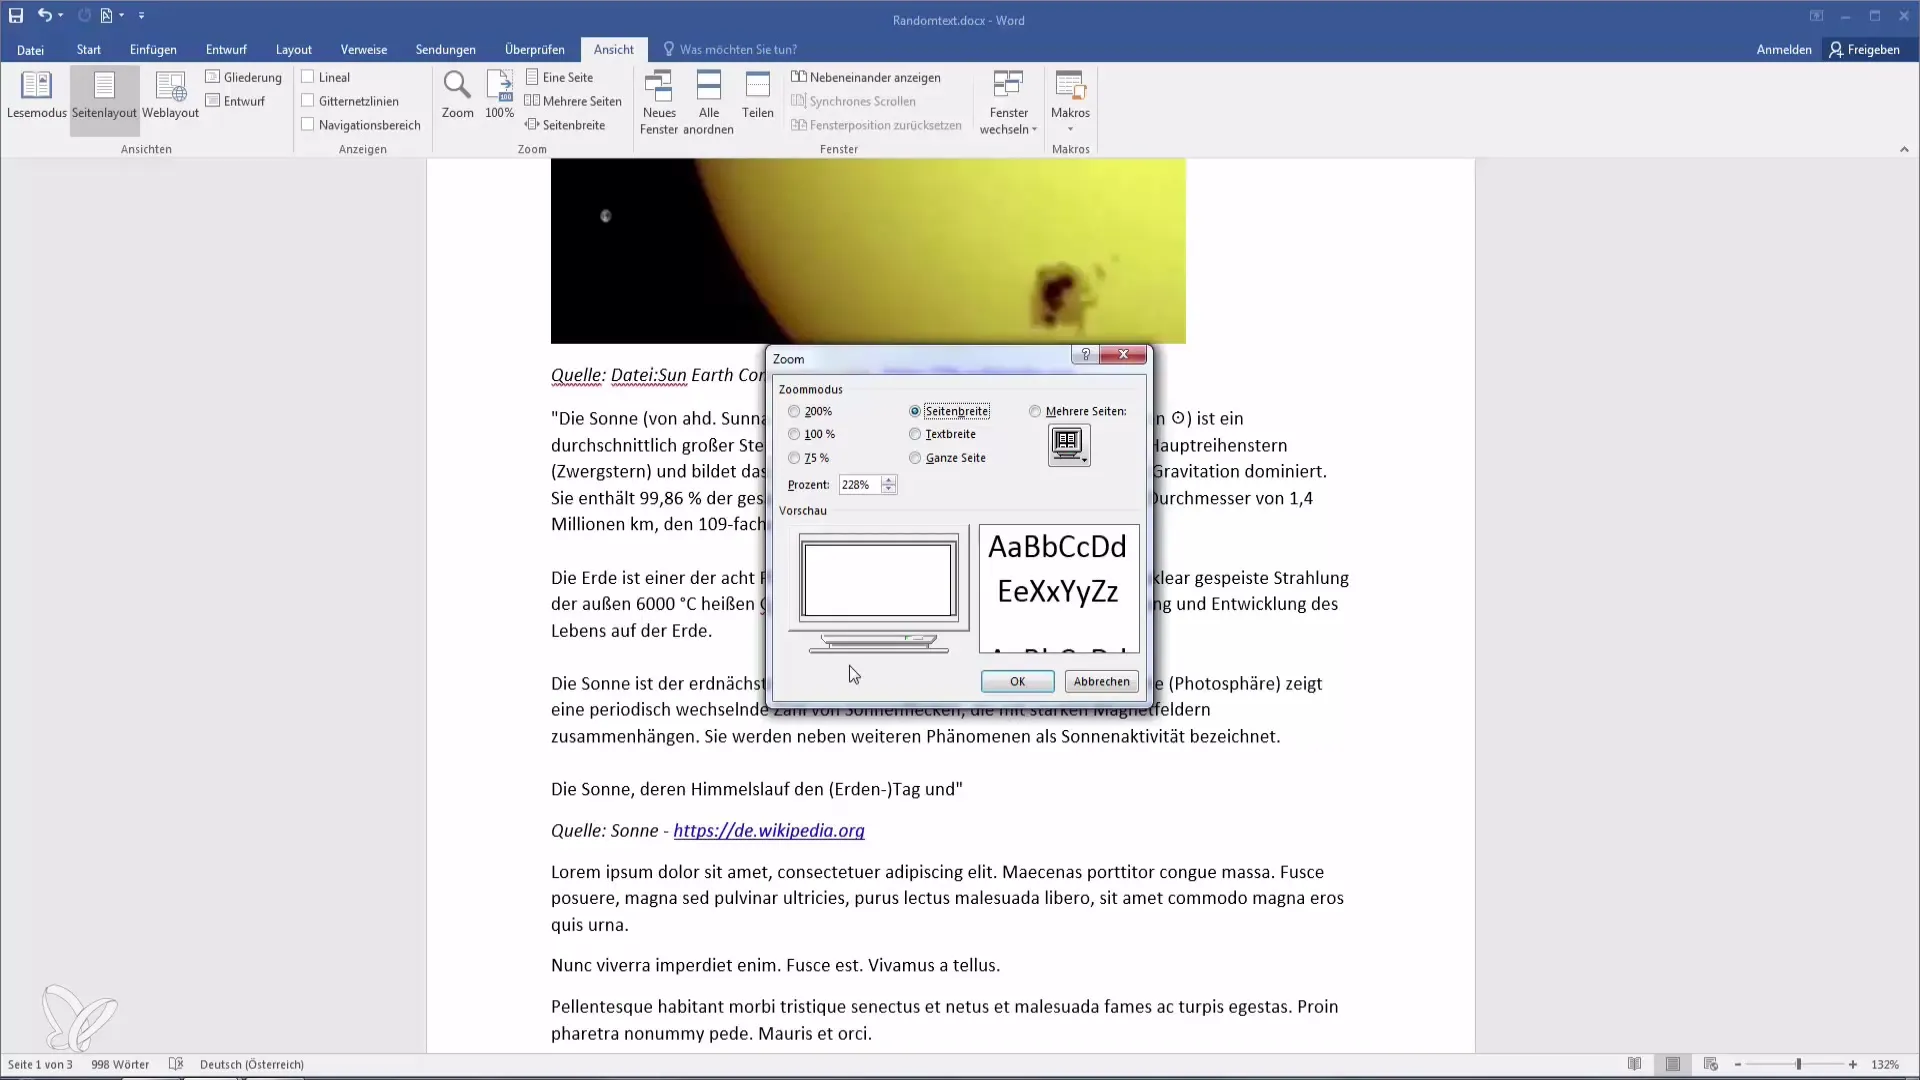Image resolution: width=1920 pixels, height=1080 pixels.
Task: Open the Entwurf ribbon tab
Action: (x=226, y=49)
